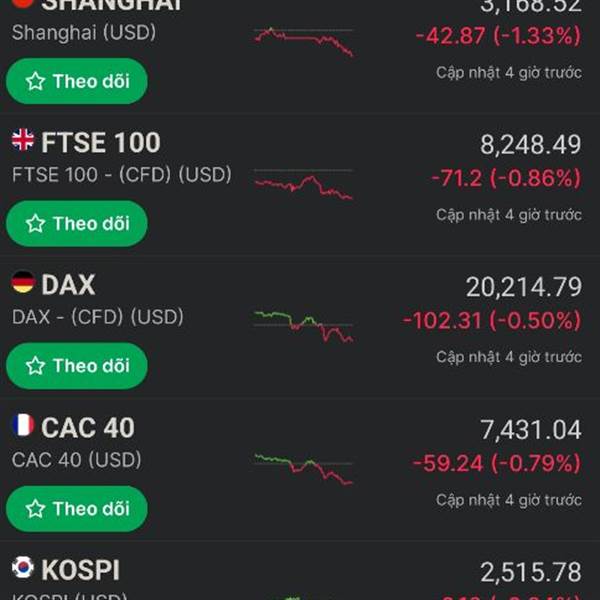The height and width of the screenshot is (600, 600).
Task: Toggle Theo dõi follow button for Shanghai
Action: click(x=77, y=81)
